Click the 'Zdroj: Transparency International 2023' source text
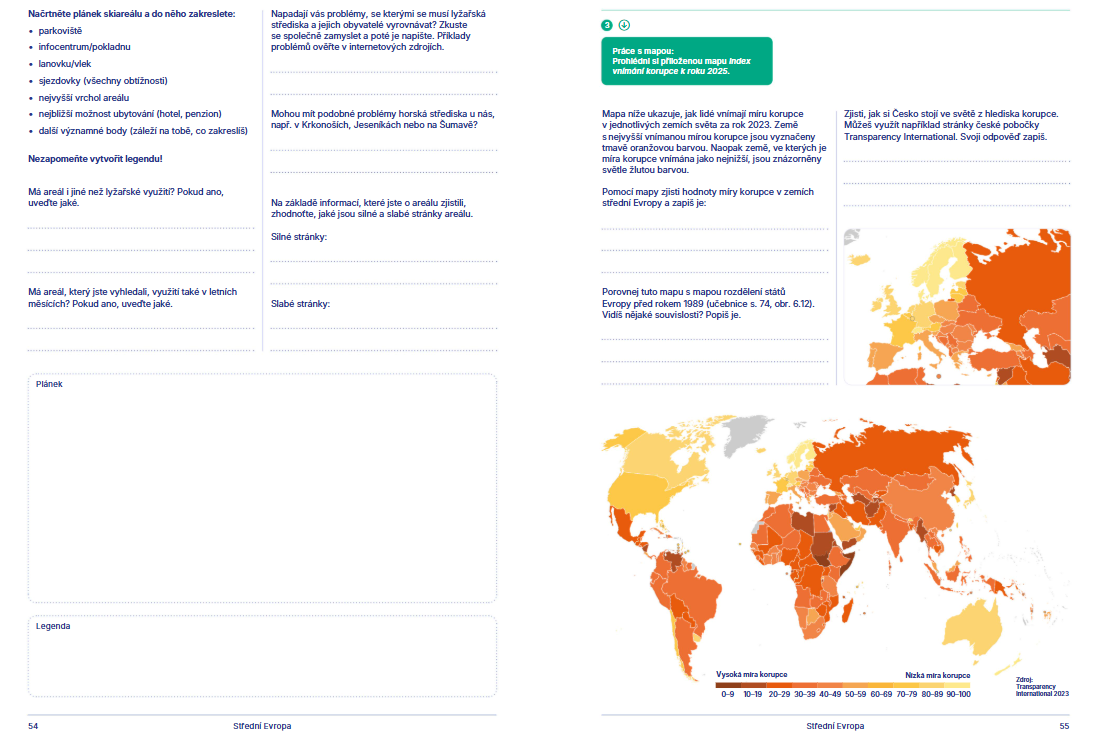Screen dimensions: 1096x754 [x=1041, y=686]
